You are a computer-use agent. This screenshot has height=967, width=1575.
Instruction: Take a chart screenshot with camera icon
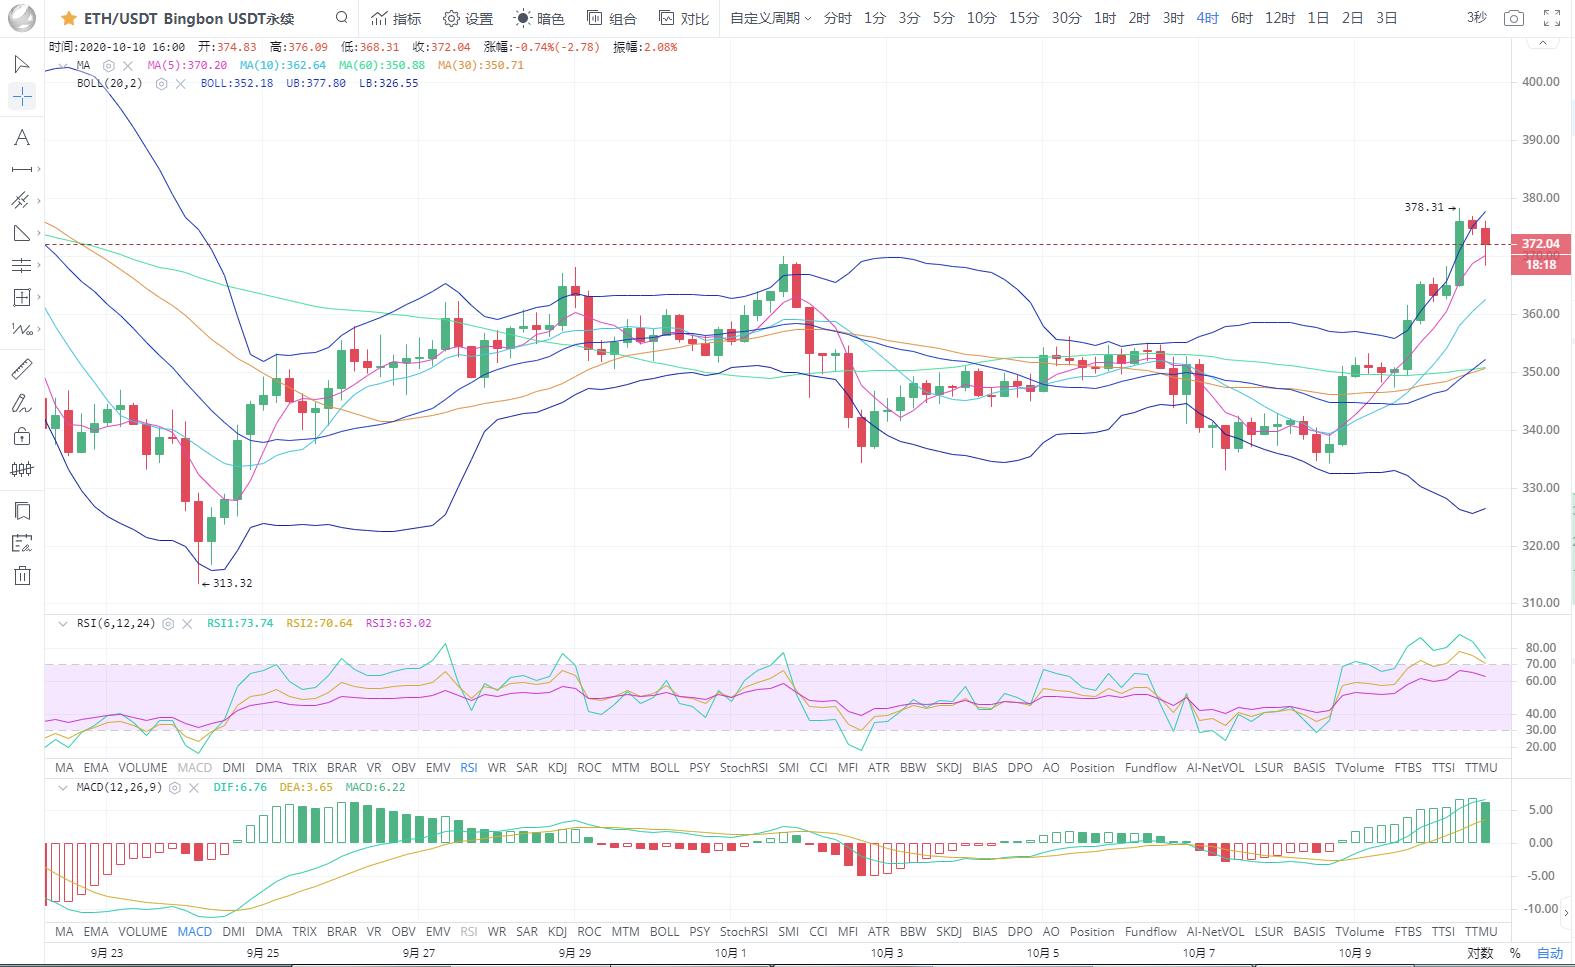point(1514,18)
